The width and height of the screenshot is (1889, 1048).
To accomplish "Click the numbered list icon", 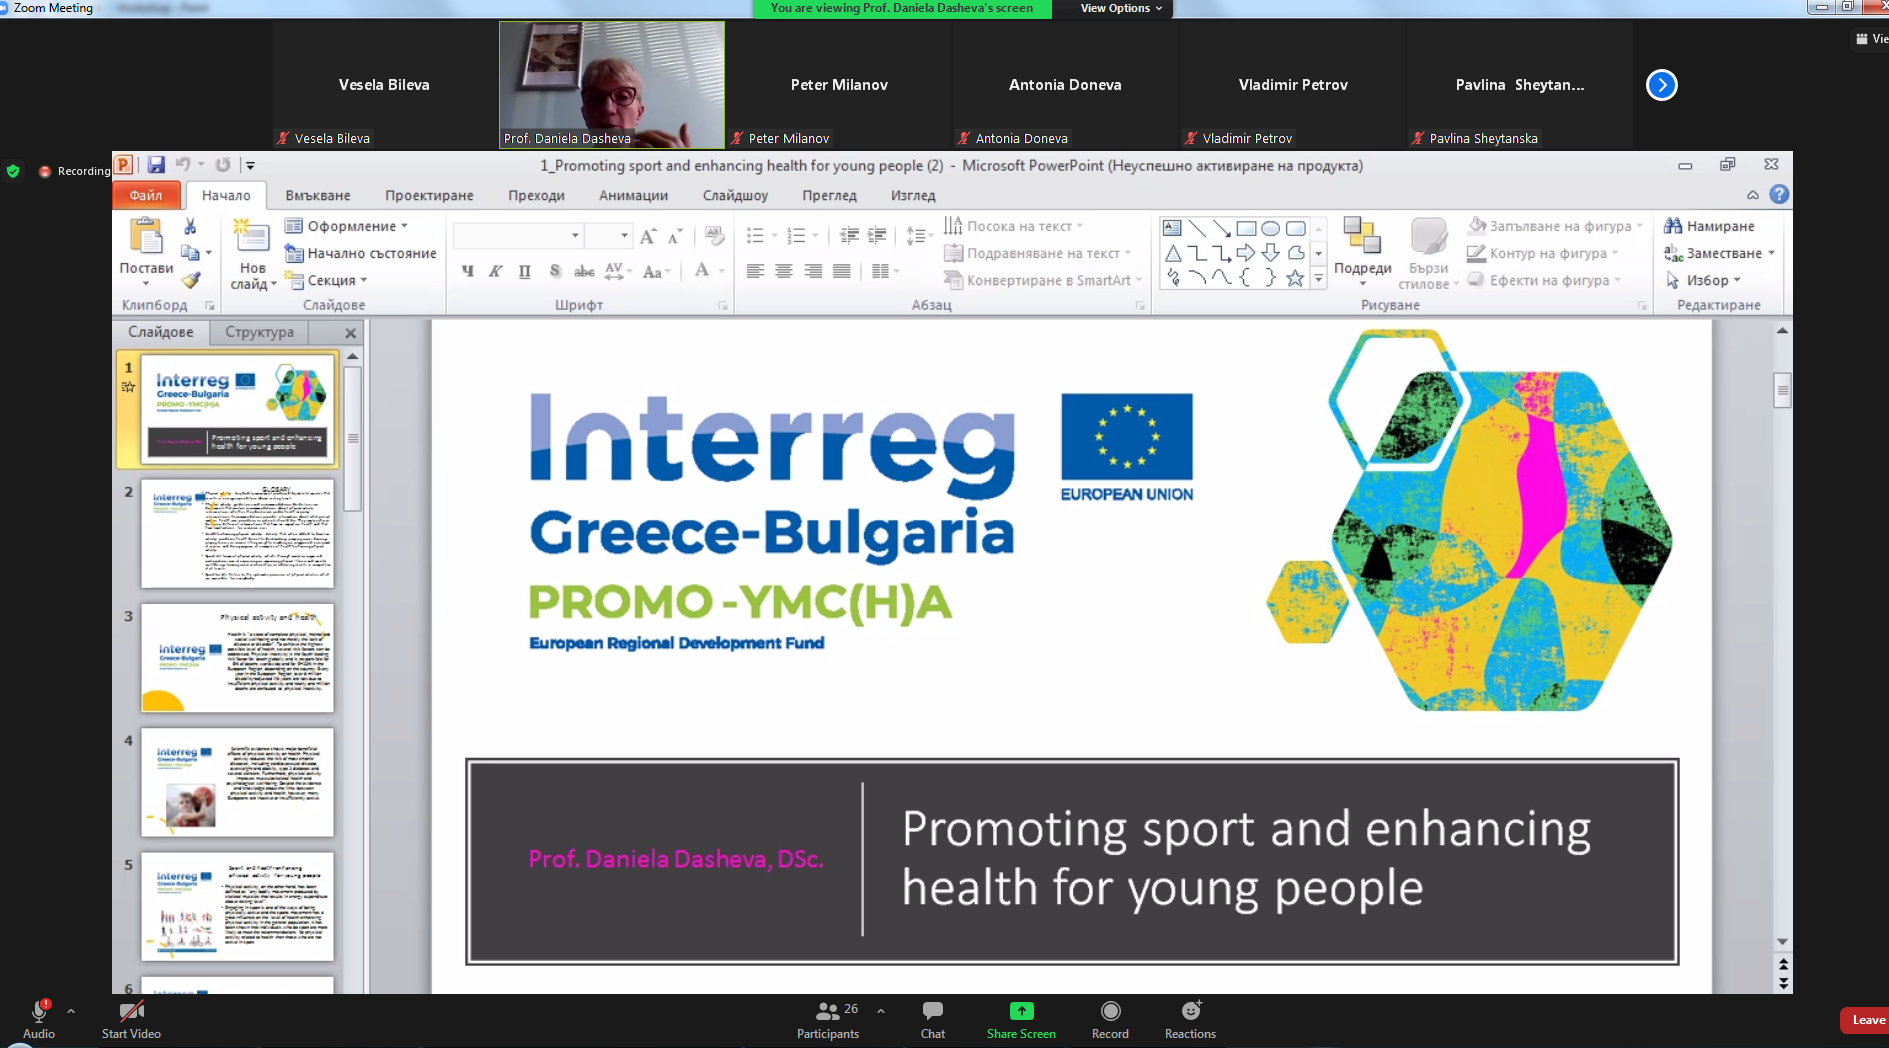I will [796, 236].
